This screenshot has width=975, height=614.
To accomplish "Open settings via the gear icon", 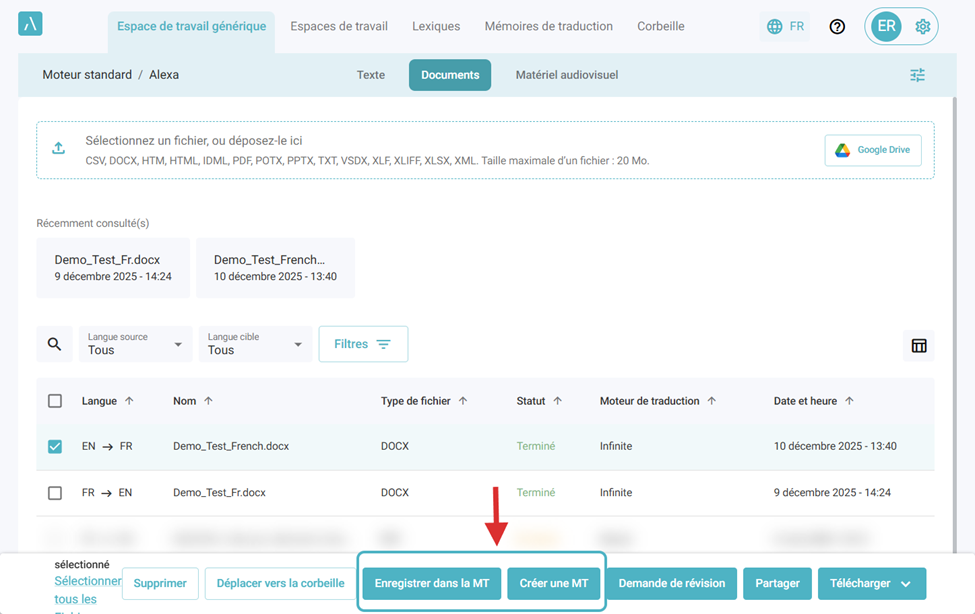I will click(x=922, y=27).
